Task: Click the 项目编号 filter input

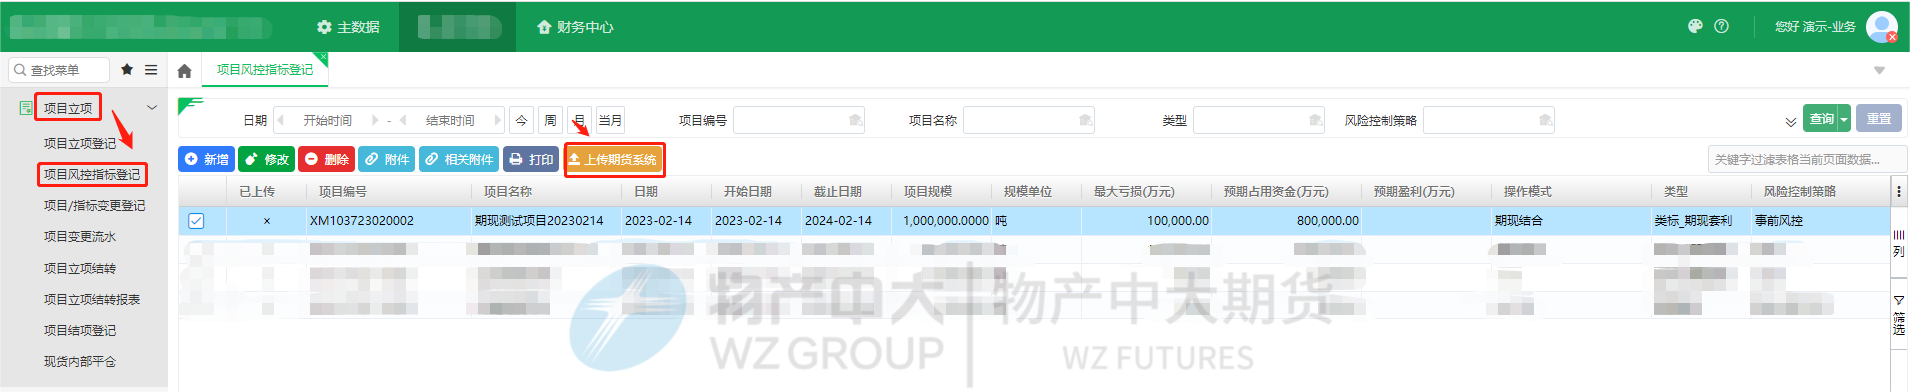Action: coord(799,120)
